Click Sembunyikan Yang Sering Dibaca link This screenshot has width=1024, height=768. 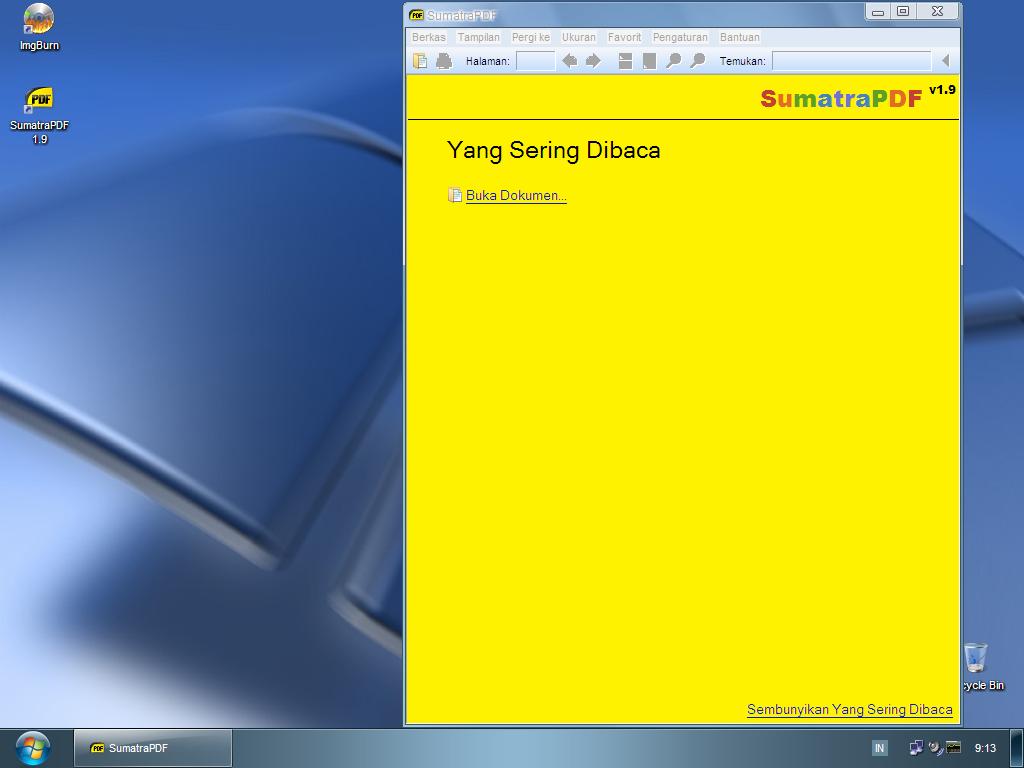click(850, 709)
